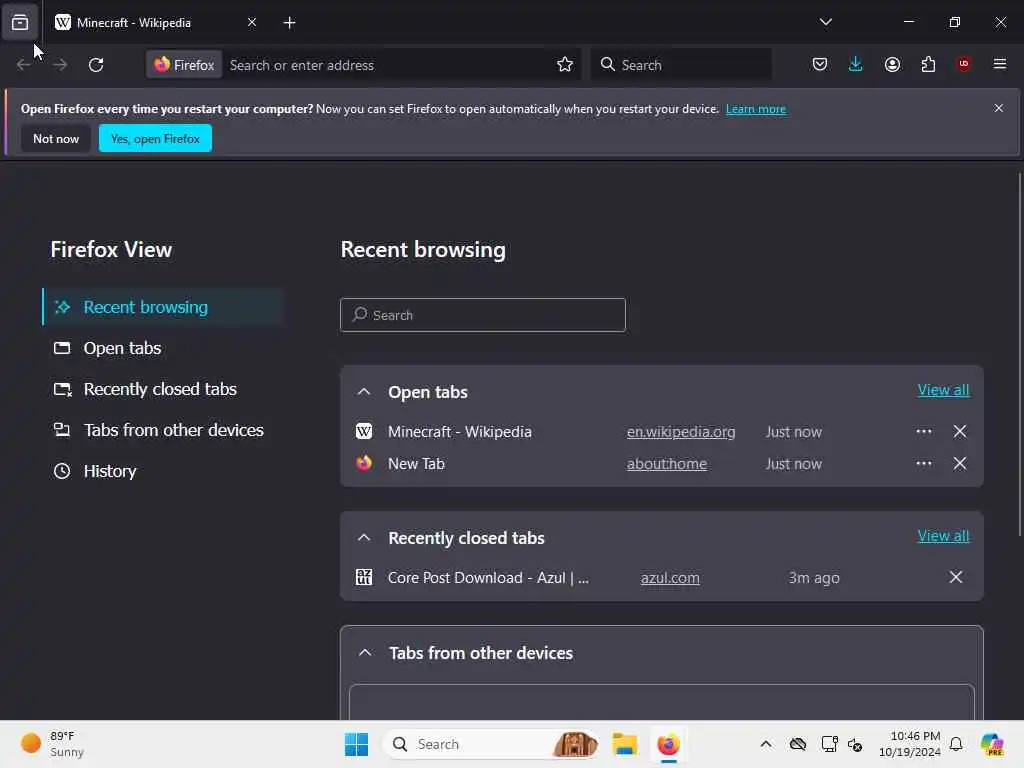Image resolution: width=1024 pixels, height=768 pixels.
Task: Launch Copilot preview from taskbar
Action: 992,744
